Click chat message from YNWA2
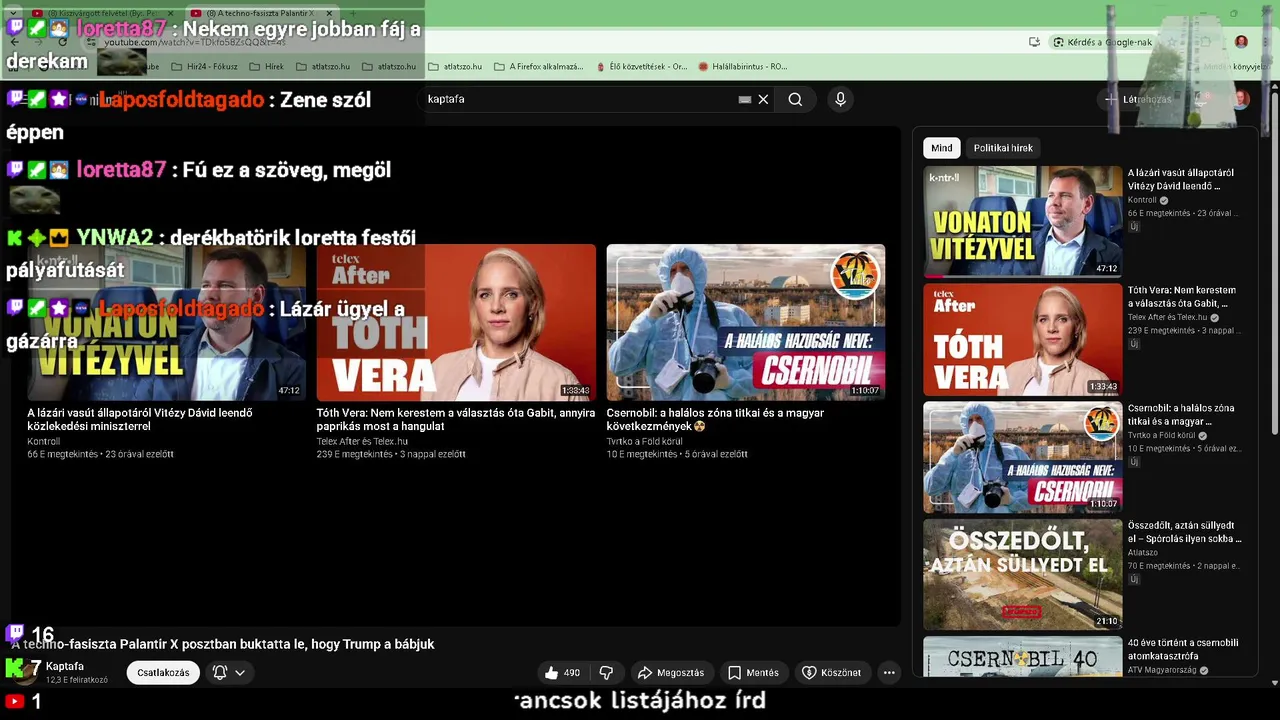 211,253
